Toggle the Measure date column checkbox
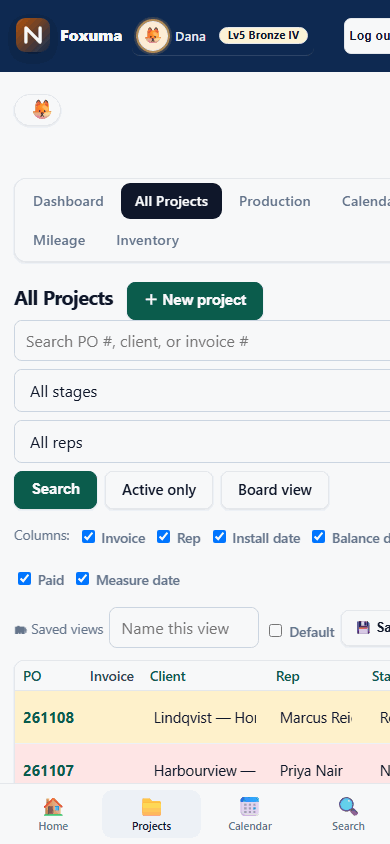 click(x=82, y=579)
